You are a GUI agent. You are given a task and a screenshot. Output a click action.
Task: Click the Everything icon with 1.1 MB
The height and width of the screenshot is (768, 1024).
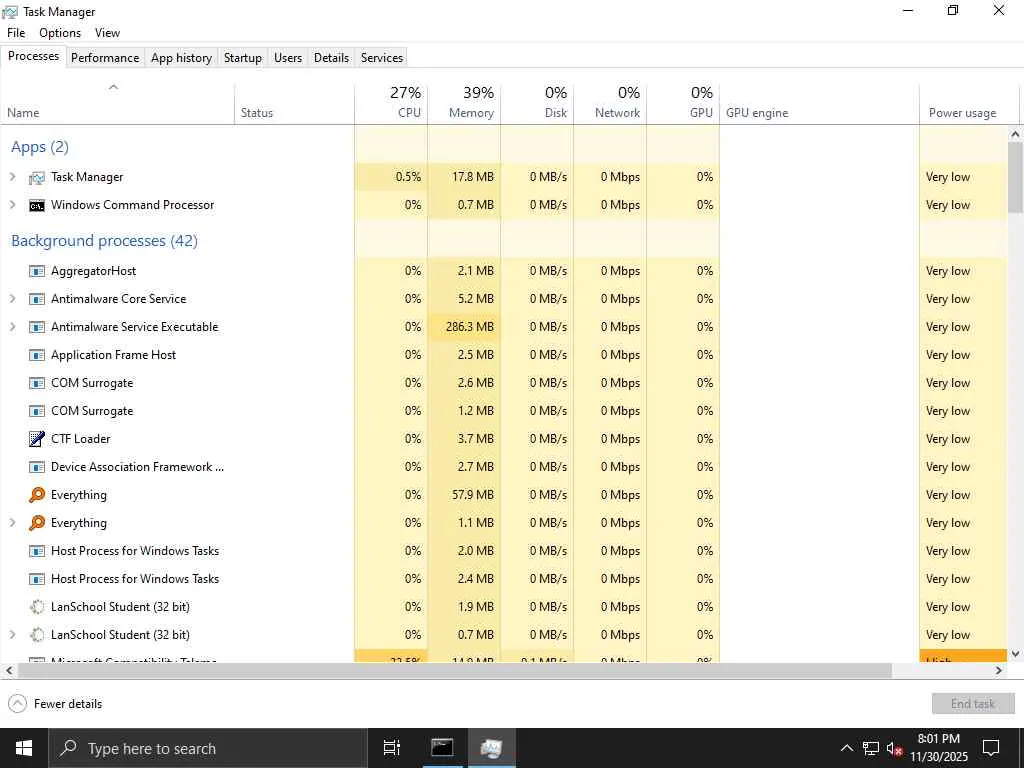(37, 523)
